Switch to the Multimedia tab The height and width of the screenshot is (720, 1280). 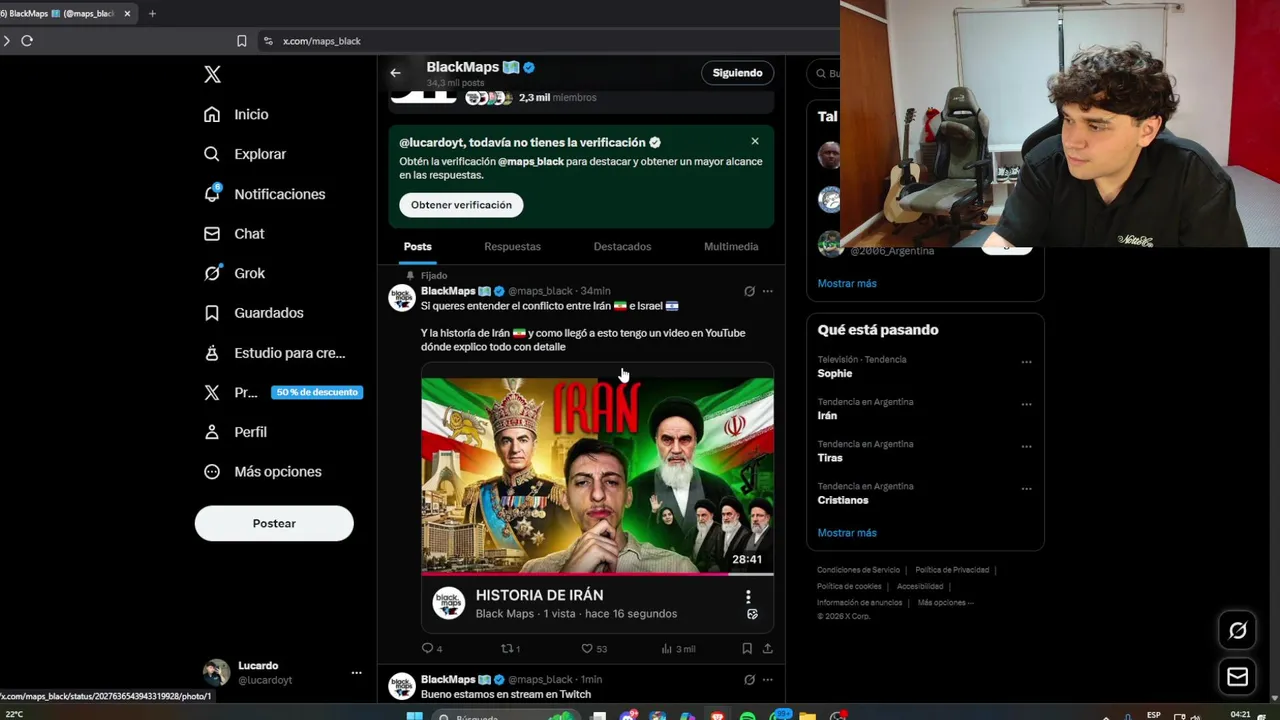(x=731, y=246)
